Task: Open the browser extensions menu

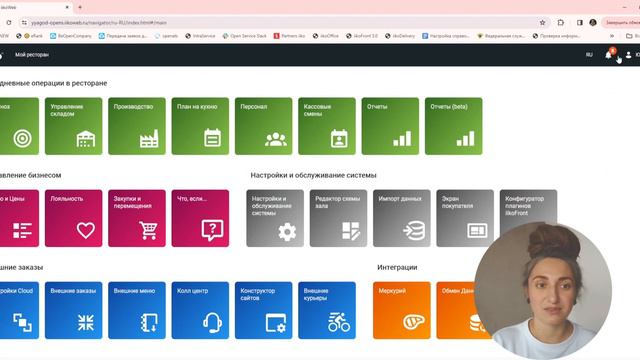Action: click(561, 23)
